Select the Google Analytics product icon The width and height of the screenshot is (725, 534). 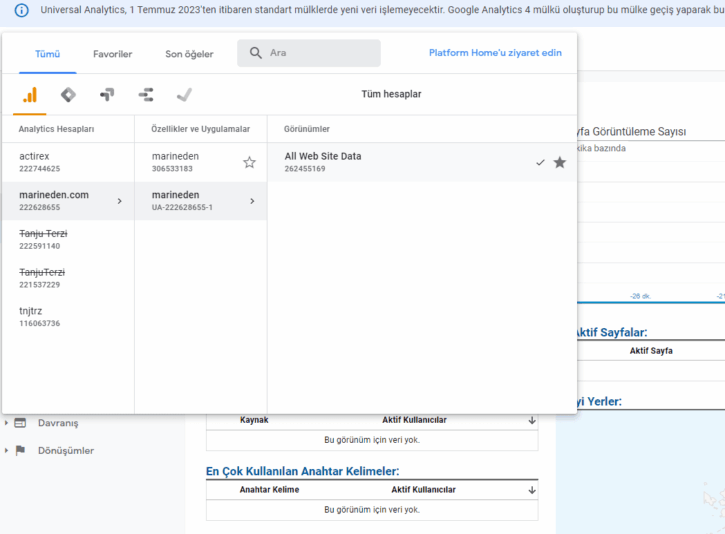(30, 95)
